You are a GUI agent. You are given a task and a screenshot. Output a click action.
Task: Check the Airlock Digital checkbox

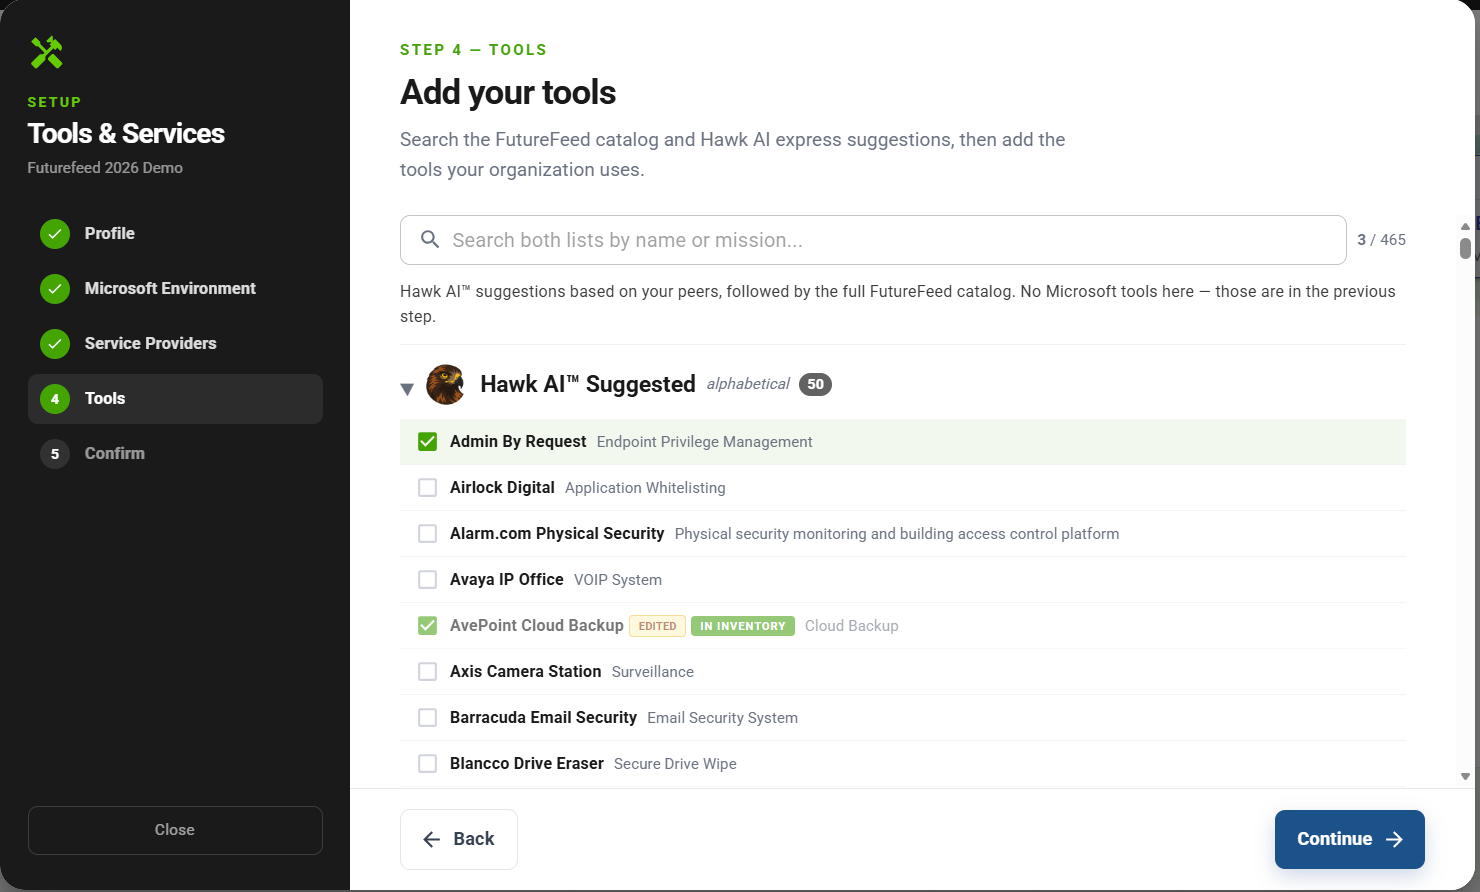(427, 488)
